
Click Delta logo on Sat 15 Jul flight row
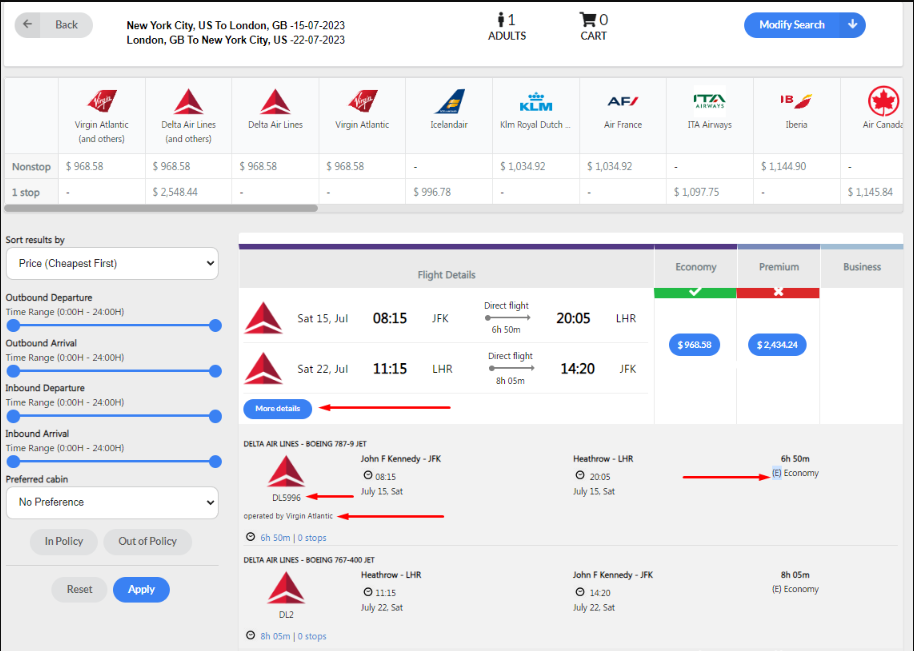pos(263,318)
